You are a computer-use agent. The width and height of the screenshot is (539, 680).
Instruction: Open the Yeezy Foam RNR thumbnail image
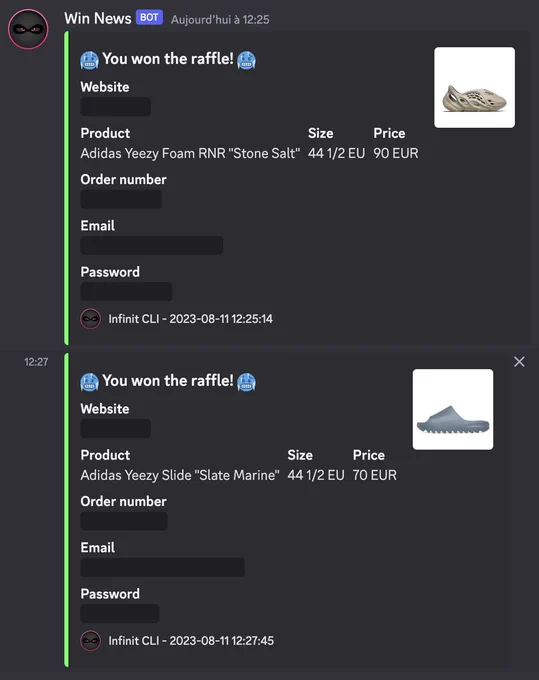[x=474, y=88]
